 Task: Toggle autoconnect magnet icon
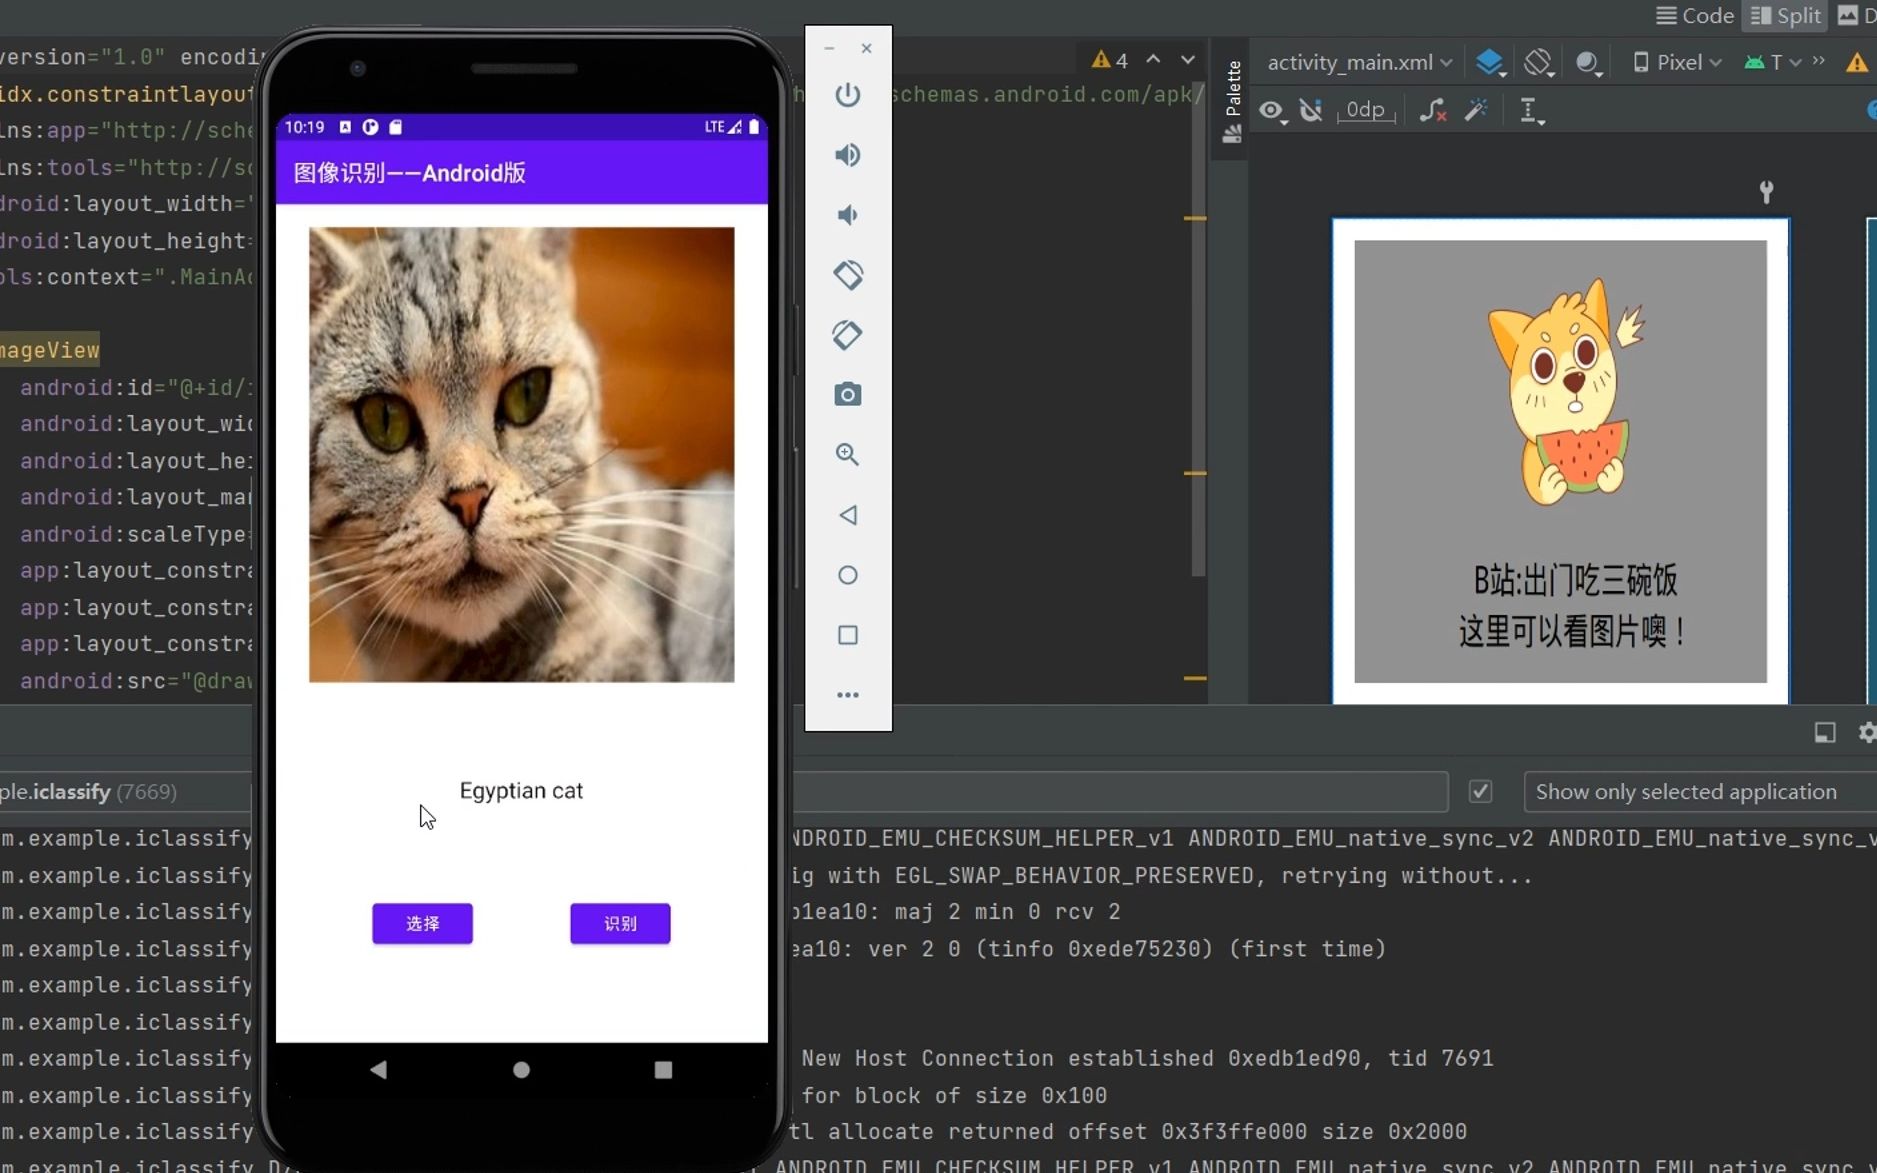pos(1311,110)
